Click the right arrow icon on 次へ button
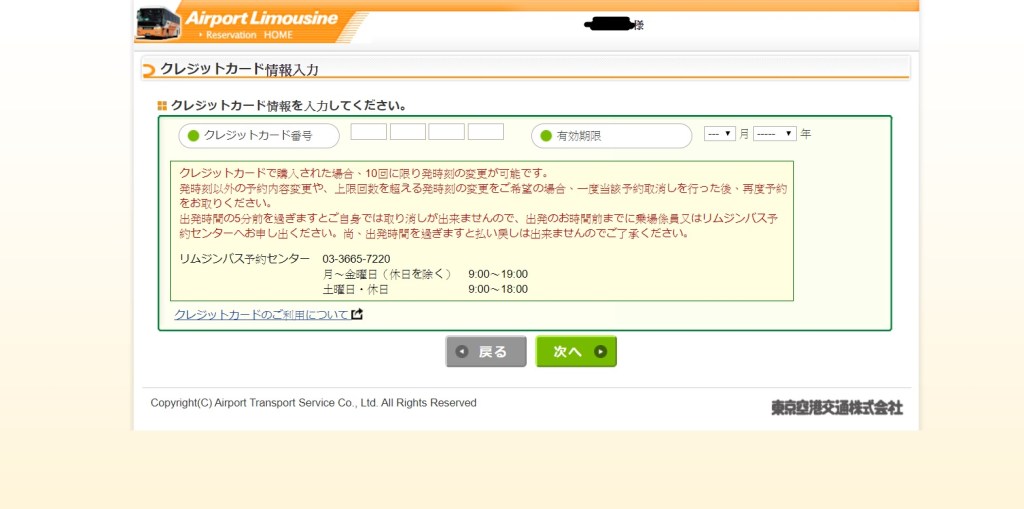The image size is (1024, 509). pyautogui.click(x=600, y=352)
